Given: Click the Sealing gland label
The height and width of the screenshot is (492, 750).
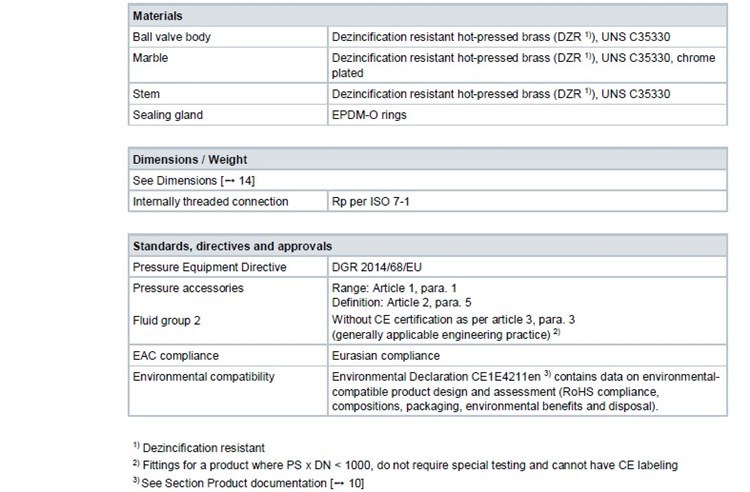Looking at the screenshot, I should pyautogui.click(x=166, y=115).
